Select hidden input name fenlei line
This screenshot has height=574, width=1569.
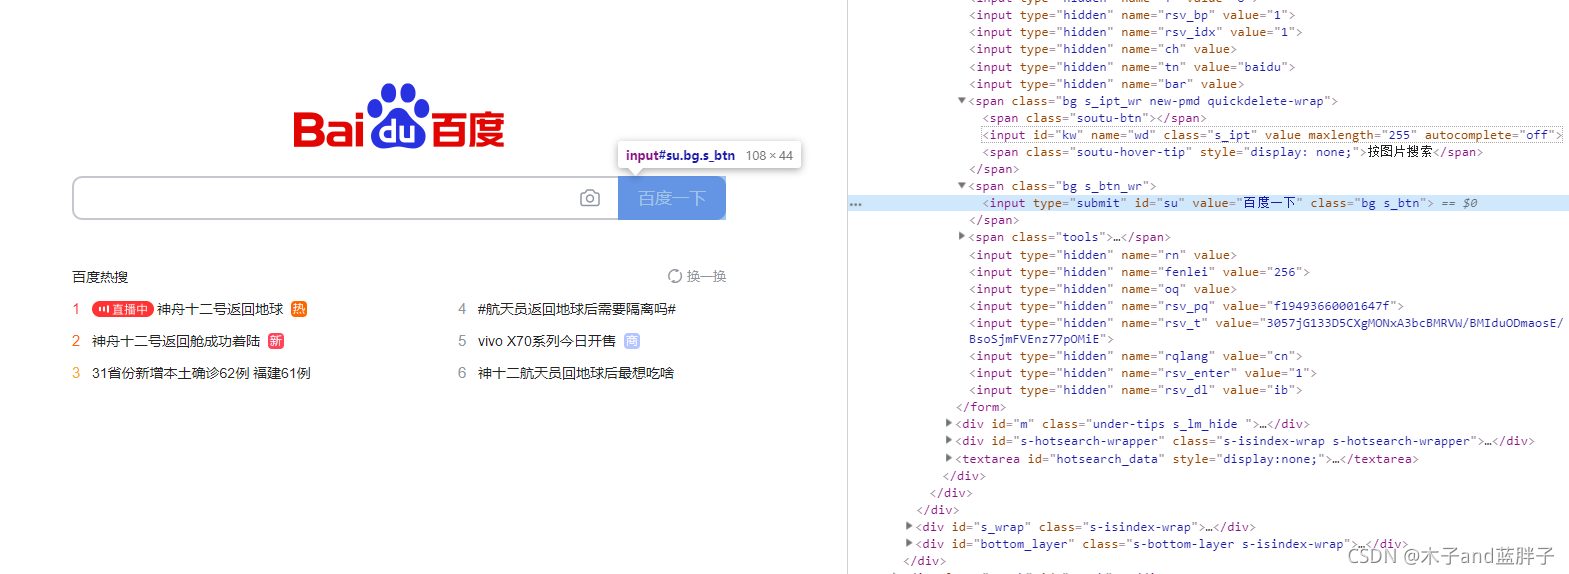[x=1139, y=272]
